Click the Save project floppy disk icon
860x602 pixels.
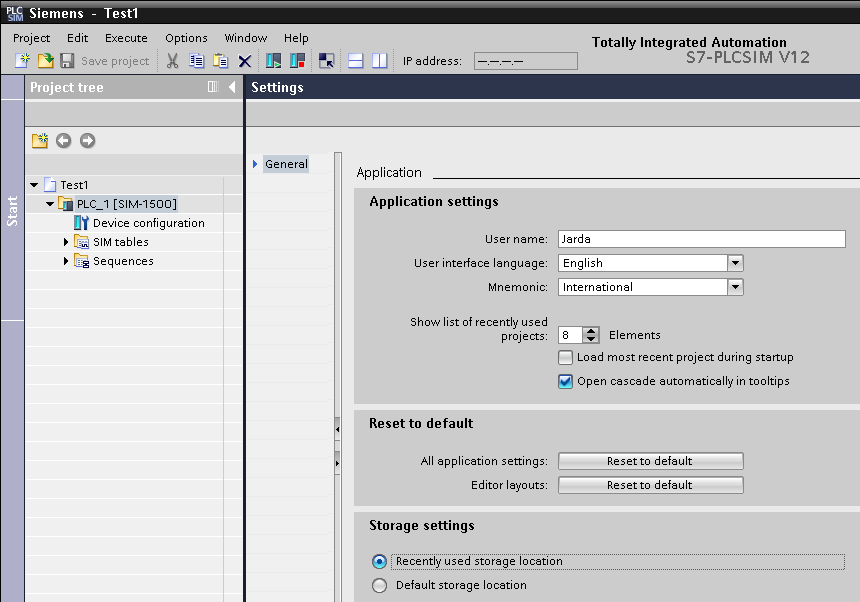67,60
